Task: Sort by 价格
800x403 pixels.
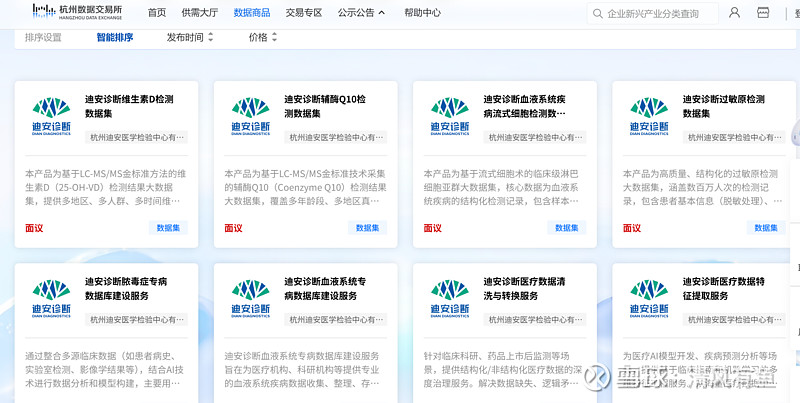Action: pyautogui.click(x=263, y=37)
